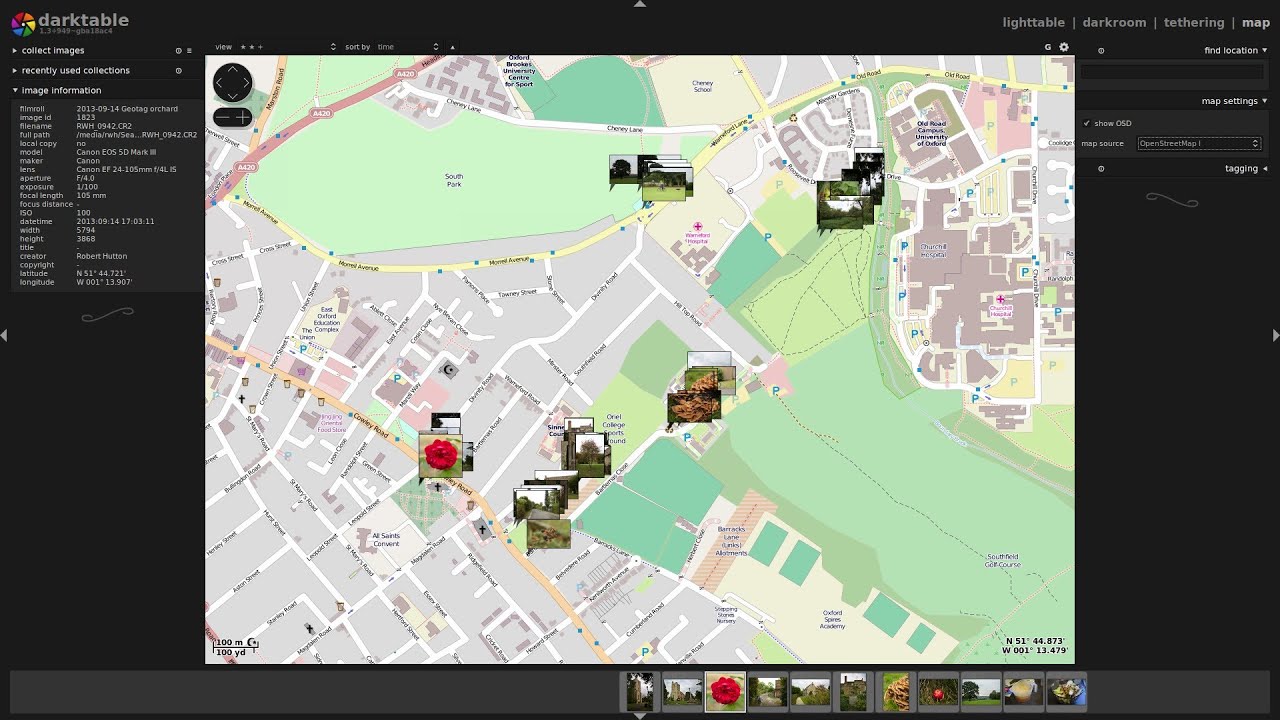1280x720 pixels.
Task: Click the find location search field
Action: point(1172,72)
